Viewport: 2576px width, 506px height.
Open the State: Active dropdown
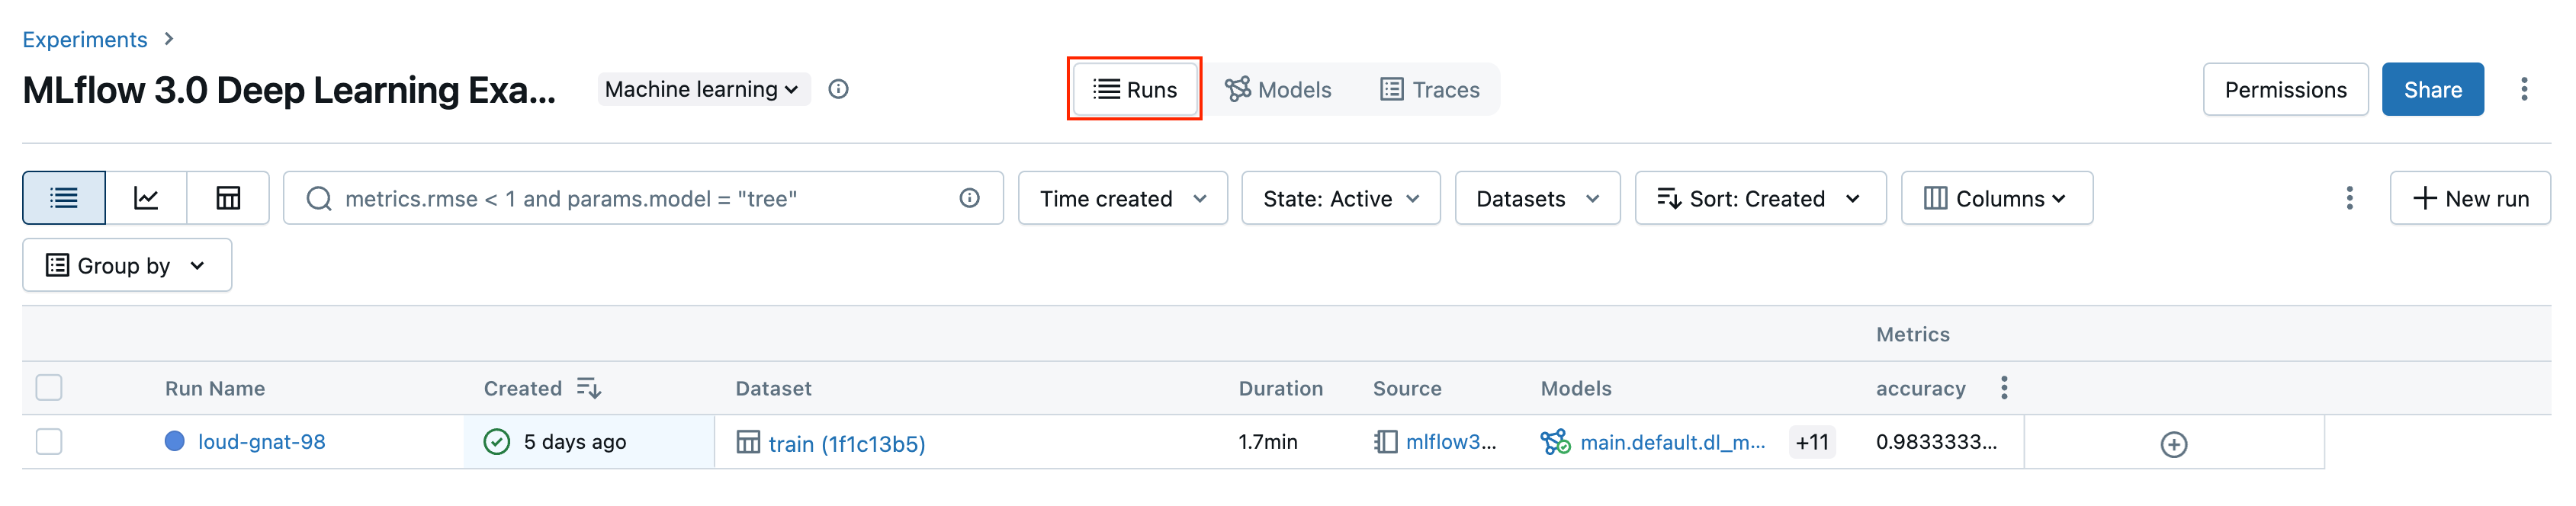[1340, 198]
